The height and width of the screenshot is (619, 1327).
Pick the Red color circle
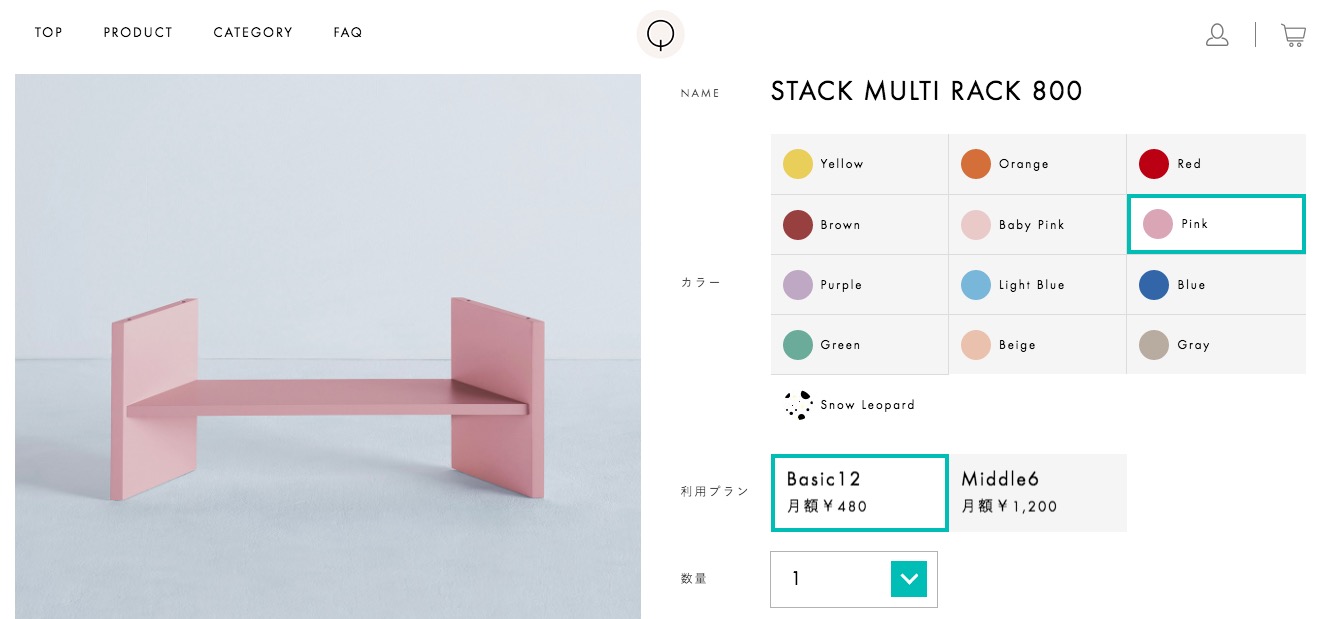(1154, 164)
